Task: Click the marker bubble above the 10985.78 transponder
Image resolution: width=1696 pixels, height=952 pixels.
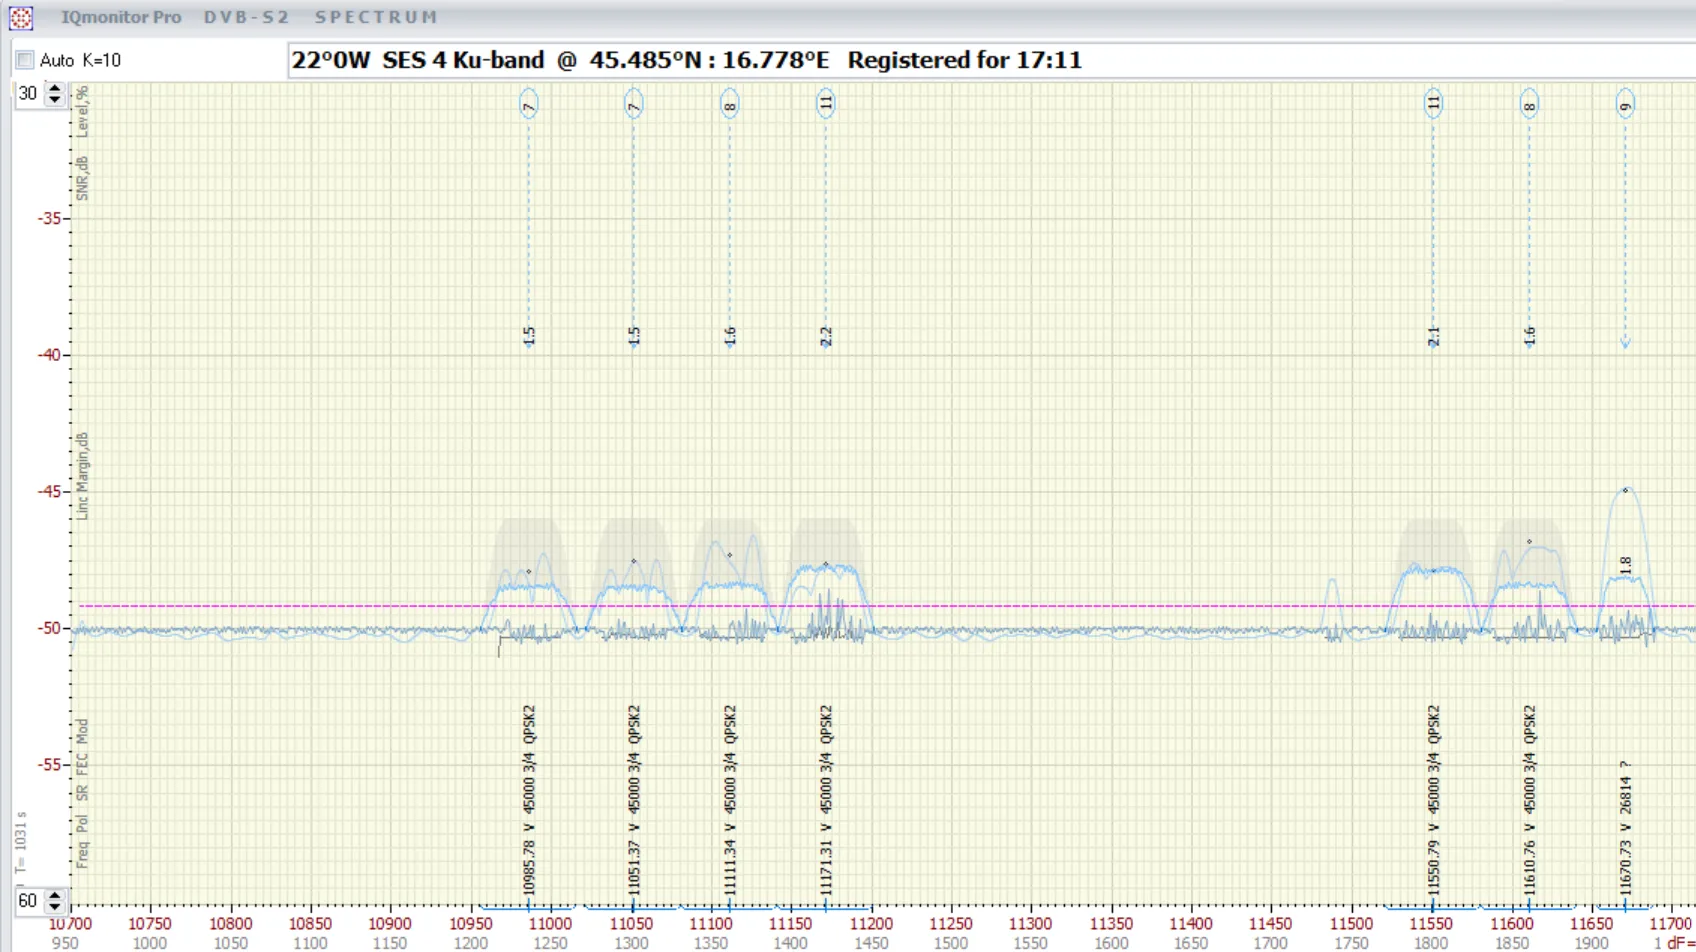Action: (529, 104)
